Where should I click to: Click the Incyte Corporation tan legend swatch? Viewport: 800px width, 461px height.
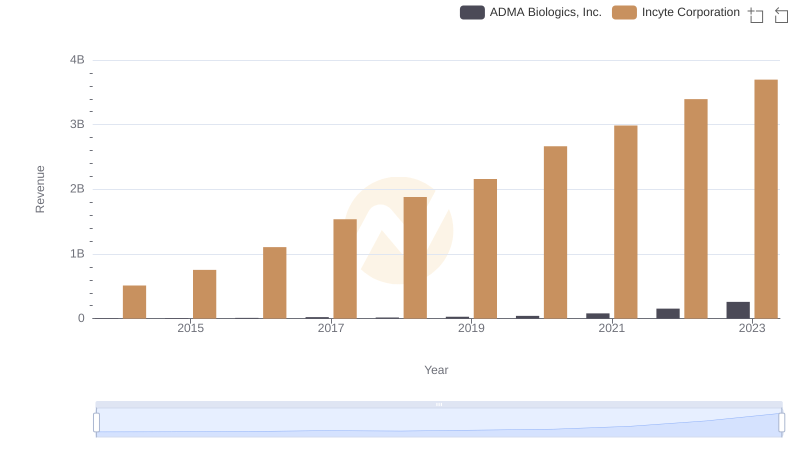coord(624,12)
